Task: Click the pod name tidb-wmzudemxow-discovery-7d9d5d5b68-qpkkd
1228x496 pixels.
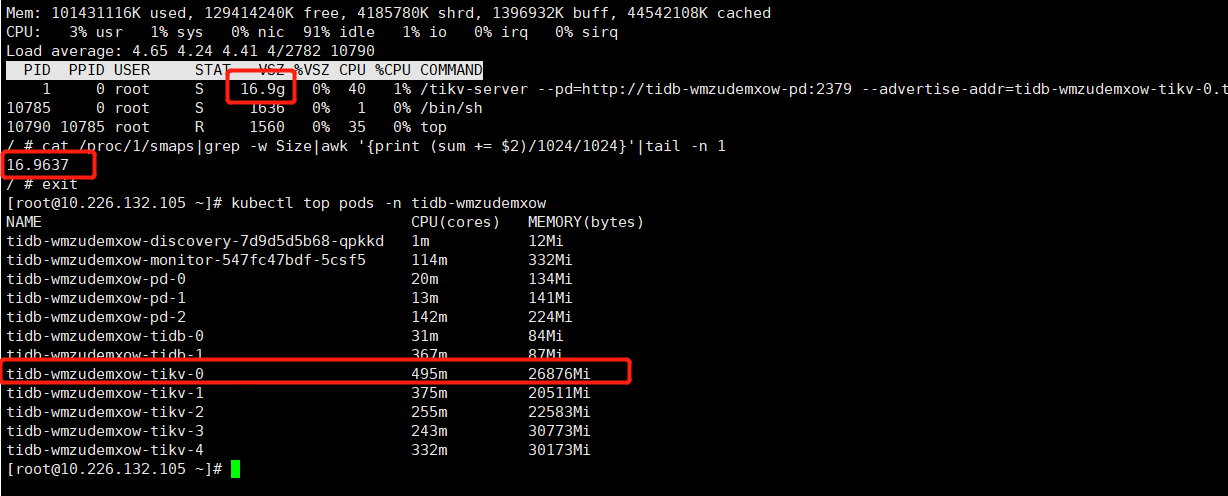Action: (x=195, y=241)
